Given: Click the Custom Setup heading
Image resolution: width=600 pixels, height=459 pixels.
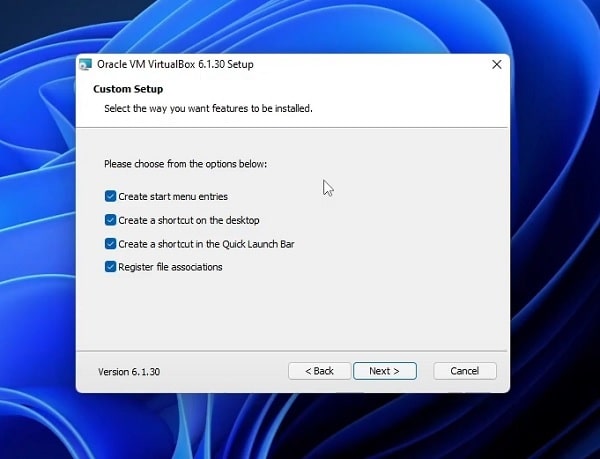Looking at the screenshot, I should (x=128, y=89).
